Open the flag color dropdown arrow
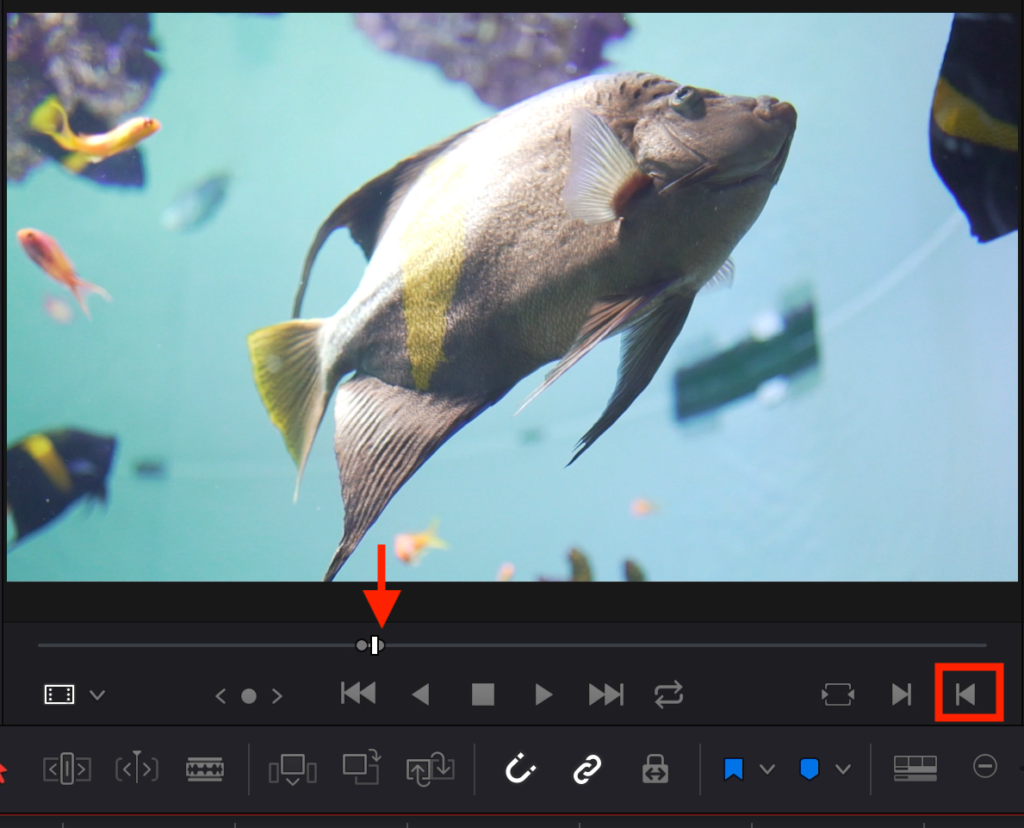Image resolution: width=1024 pixels, height=828 pixels. click(767, 769)
